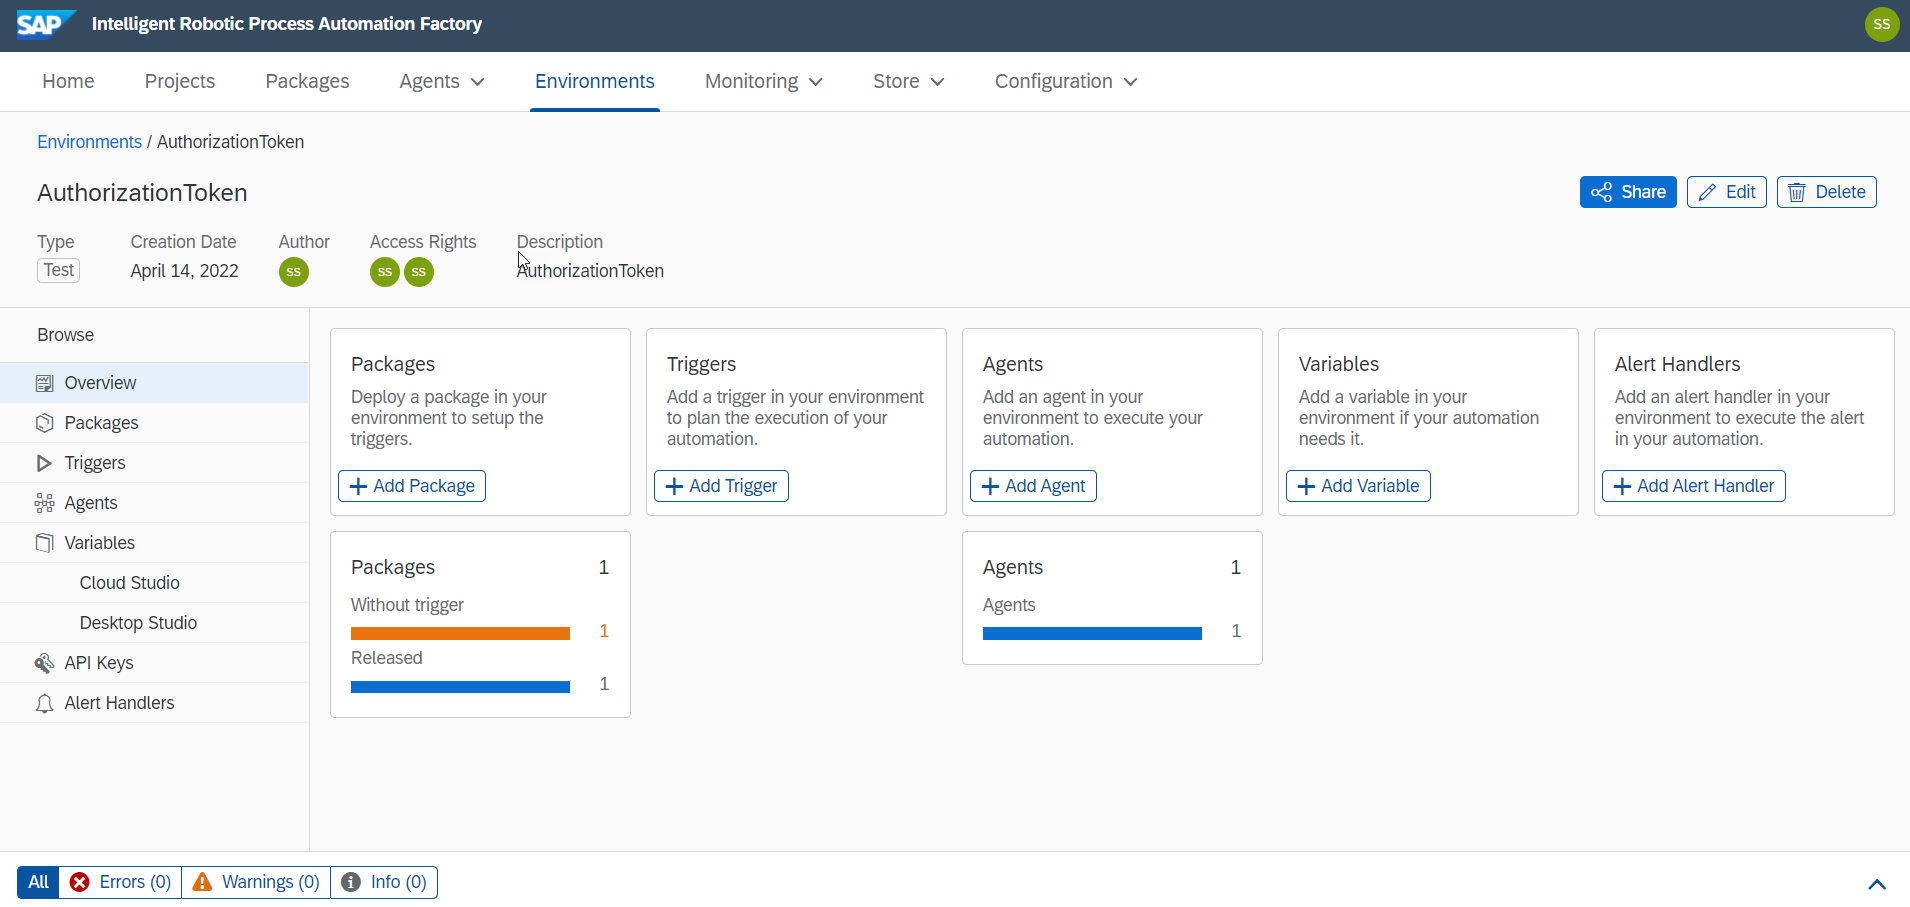The width and height of the screenshot is (1910, 907).
Task: Expand the message panel with up chevron
Action: pos(1877,884)
